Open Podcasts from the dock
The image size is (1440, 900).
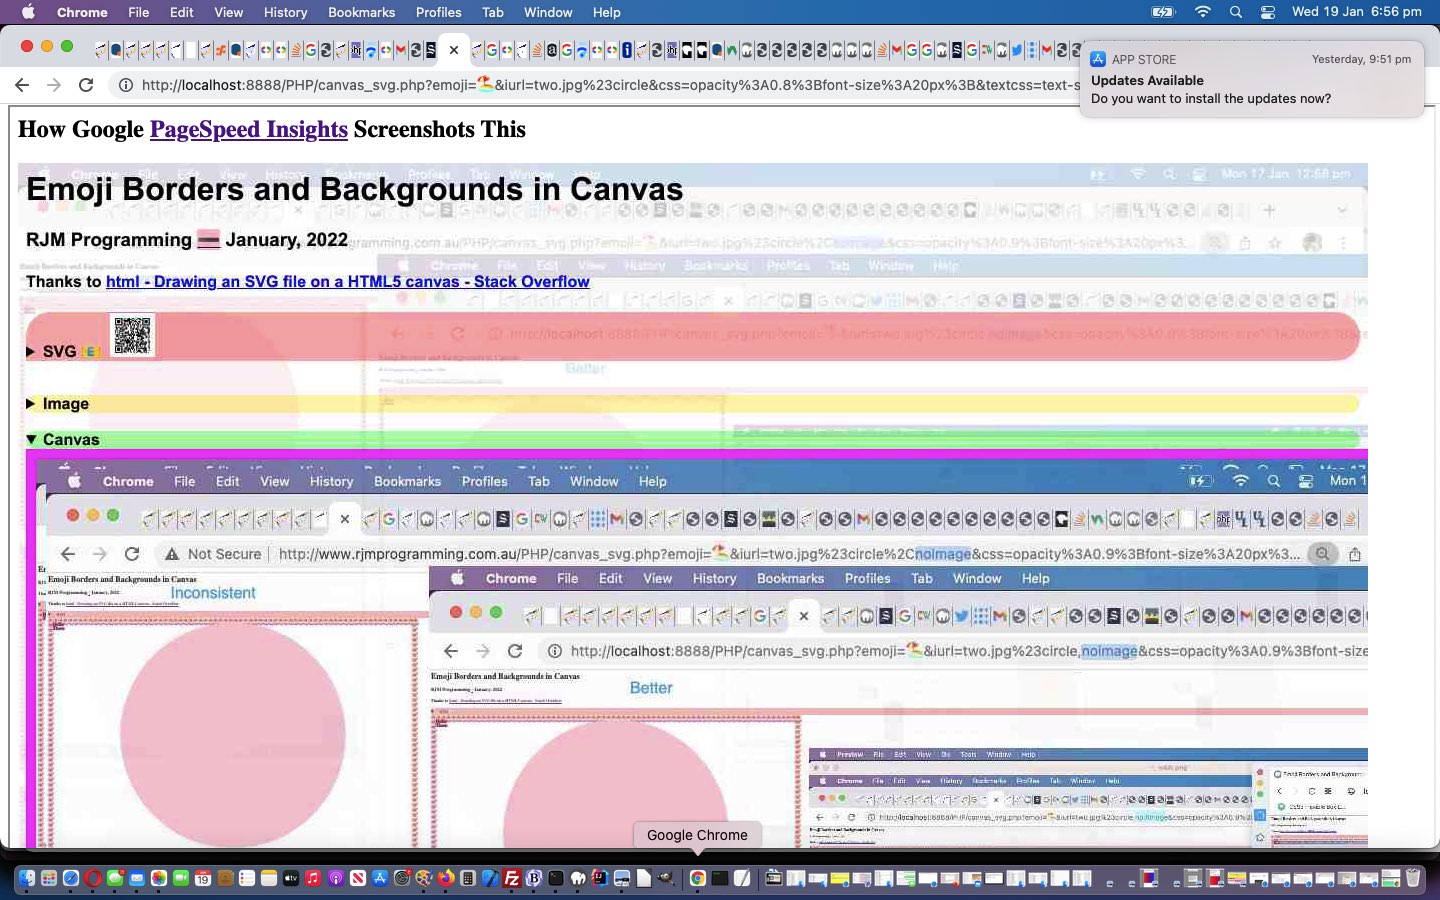click(336, 879)
